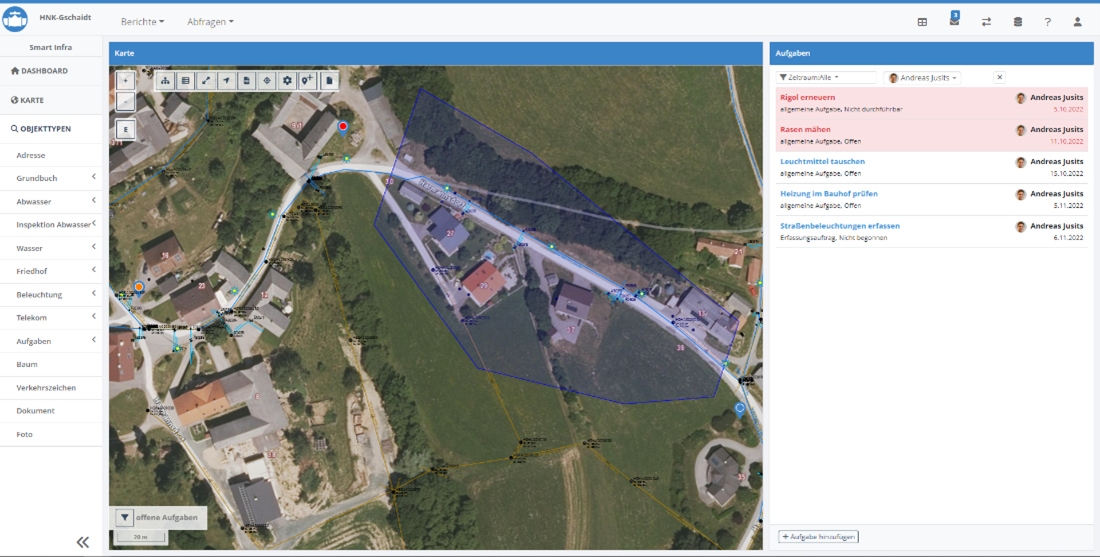1100x557 pixels.
Task: Open the help question mark icon
Action: click(x=1047, y=22)
